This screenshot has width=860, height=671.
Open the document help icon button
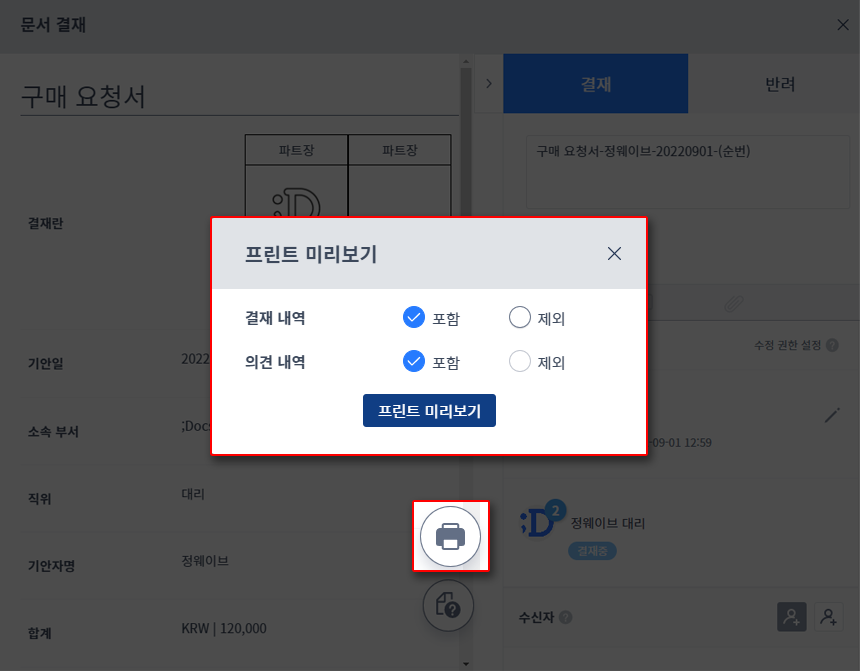coord(448,606)
